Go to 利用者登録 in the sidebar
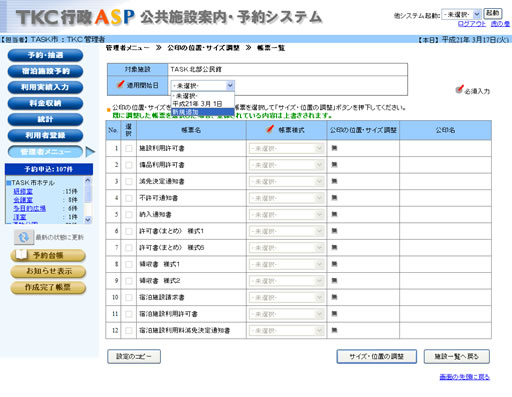The height and width of the screenshot is (397, 512). pyautogui.click(x=45, y=135)
